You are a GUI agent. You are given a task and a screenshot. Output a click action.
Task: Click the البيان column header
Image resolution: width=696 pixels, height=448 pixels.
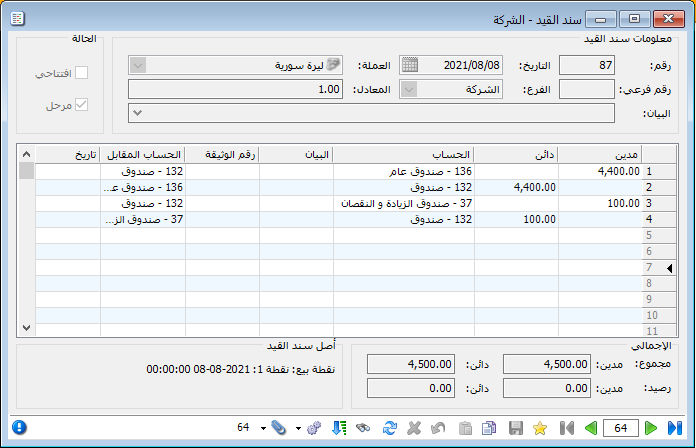coord(296,155)
